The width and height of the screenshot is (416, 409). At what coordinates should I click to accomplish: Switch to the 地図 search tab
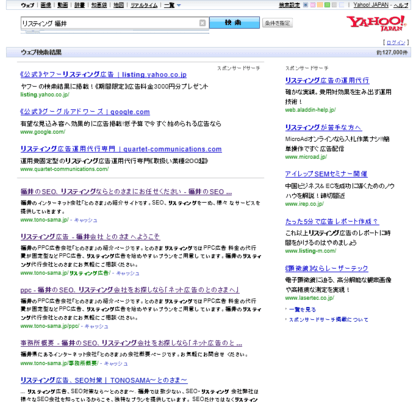(x=119, y=5)
